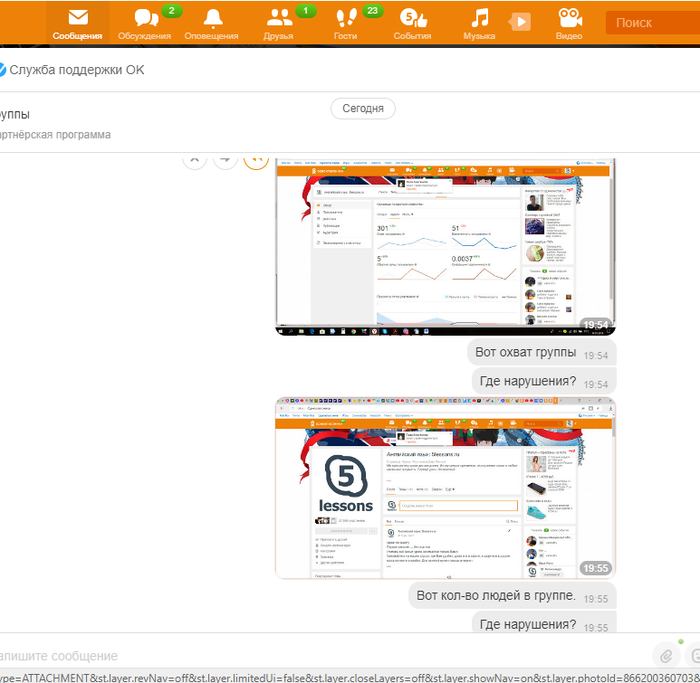Select Служба поддержки OK chat header
Viewport: 700px width, 683px height.
coord(76,70)
